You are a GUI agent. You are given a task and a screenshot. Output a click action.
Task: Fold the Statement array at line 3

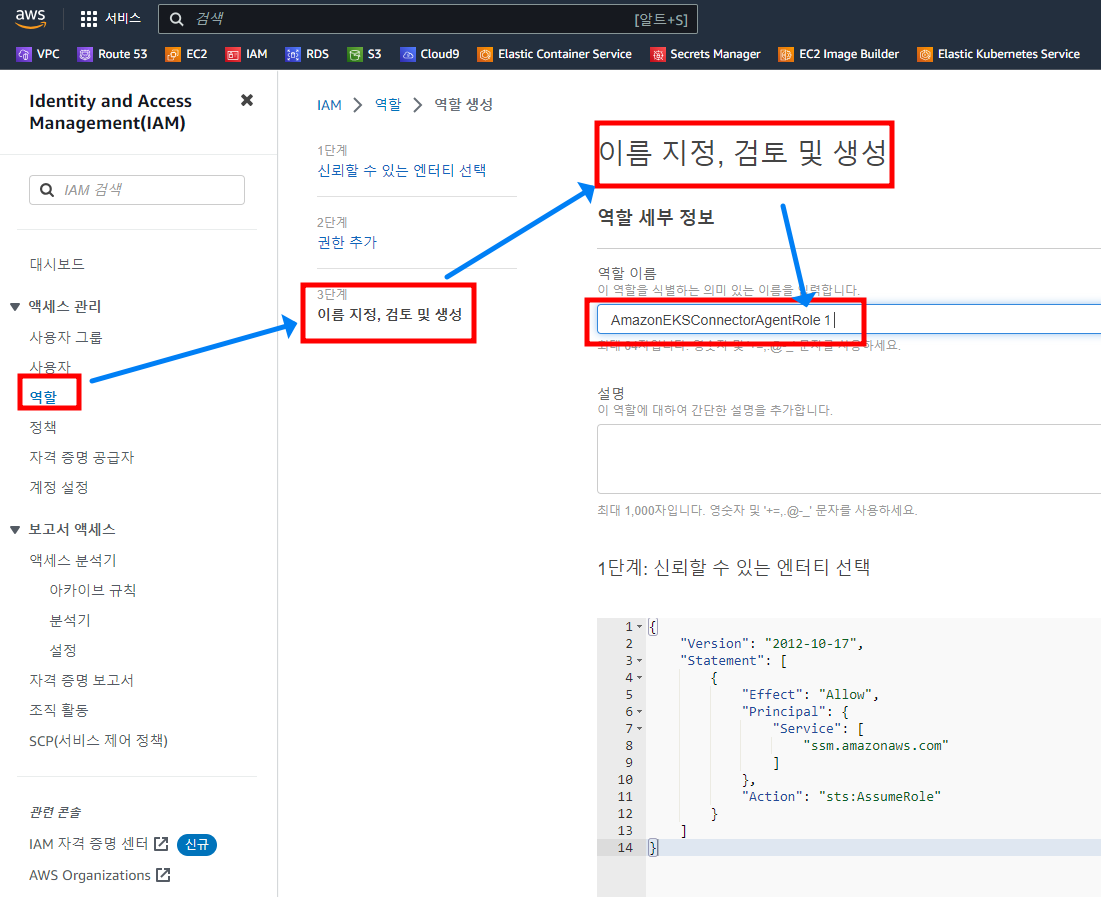coord(639,660)
